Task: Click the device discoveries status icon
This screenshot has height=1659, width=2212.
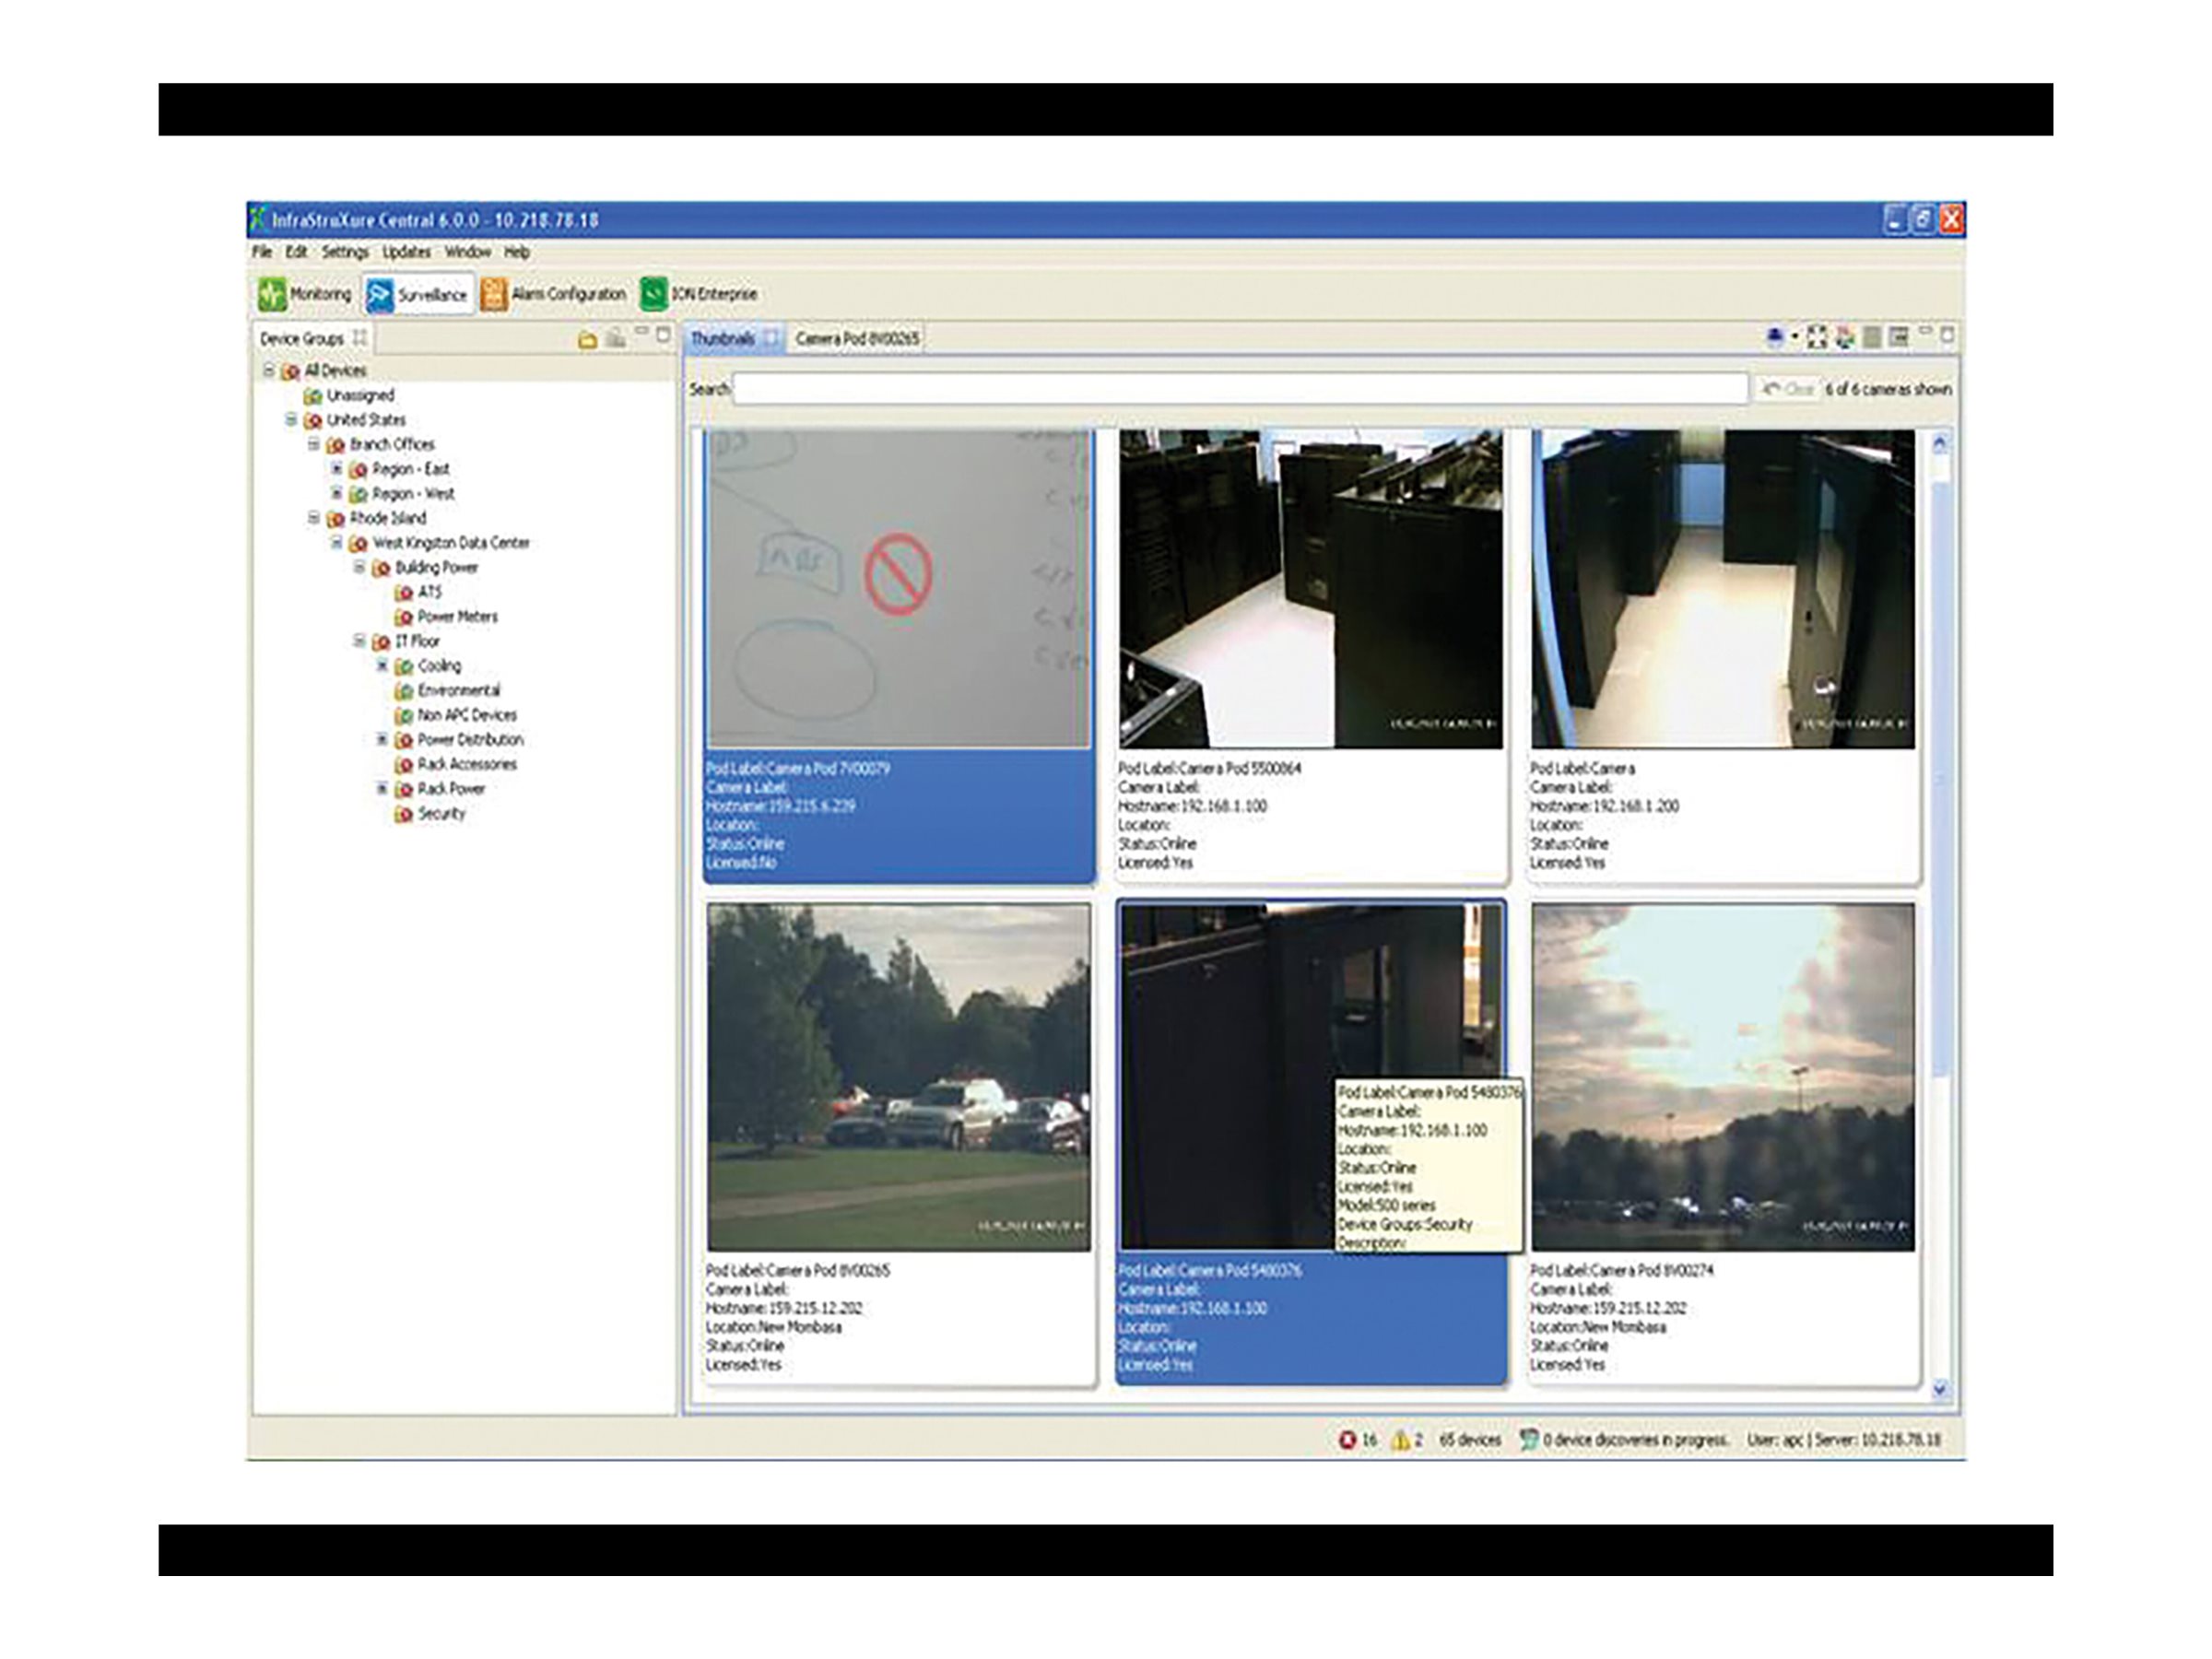Action: pyautogui.click(x=1528, y=1440)
